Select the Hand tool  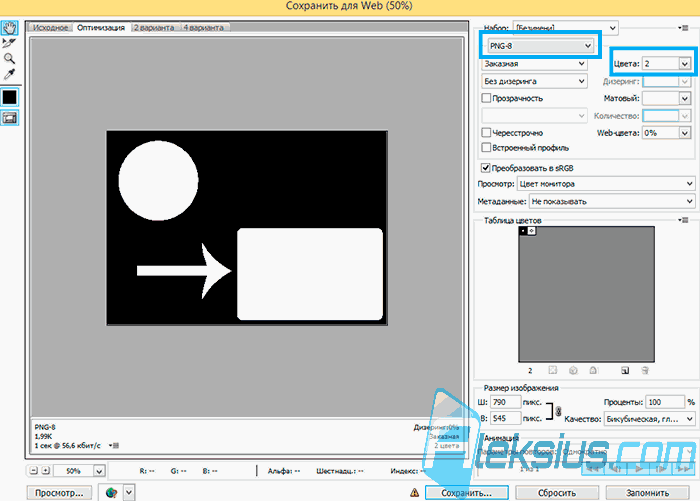click(9, 28)
